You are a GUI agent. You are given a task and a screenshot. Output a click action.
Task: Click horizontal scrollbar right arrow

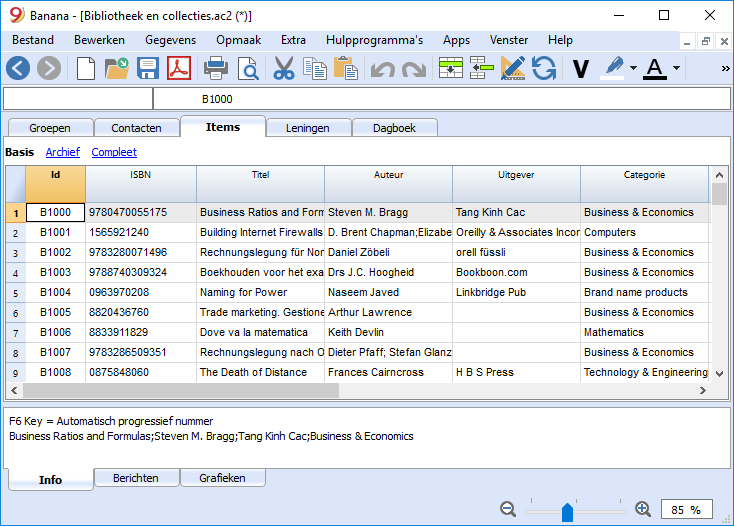(x=702, y=390)
